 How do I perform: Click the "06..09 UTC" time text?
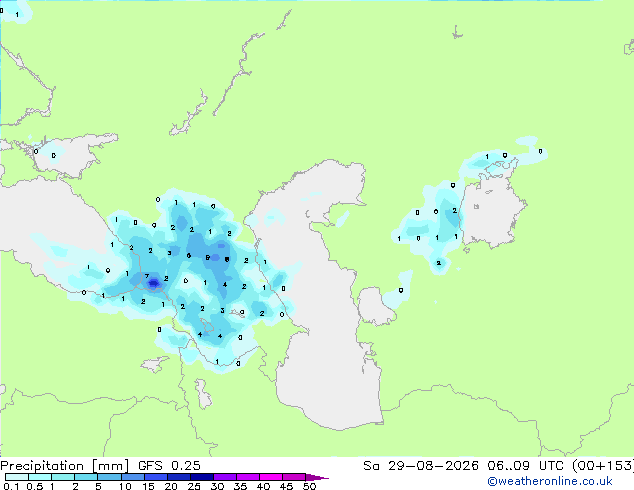526,466
